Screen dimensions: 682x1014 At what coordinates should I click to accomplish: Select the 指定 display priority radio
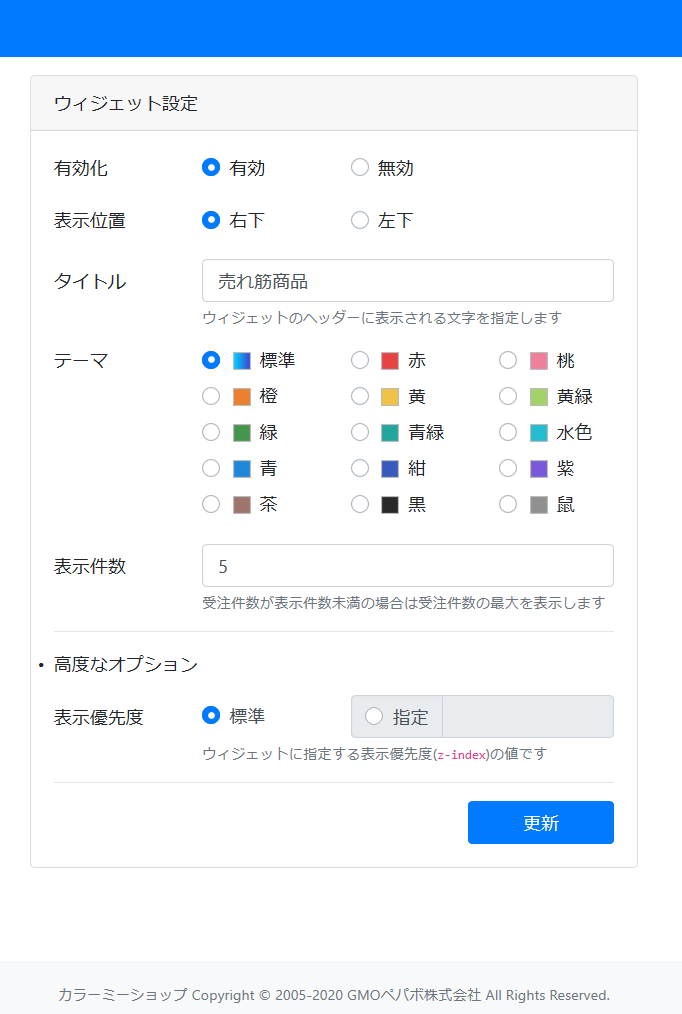pyautogui.click(x=374, y=717)
